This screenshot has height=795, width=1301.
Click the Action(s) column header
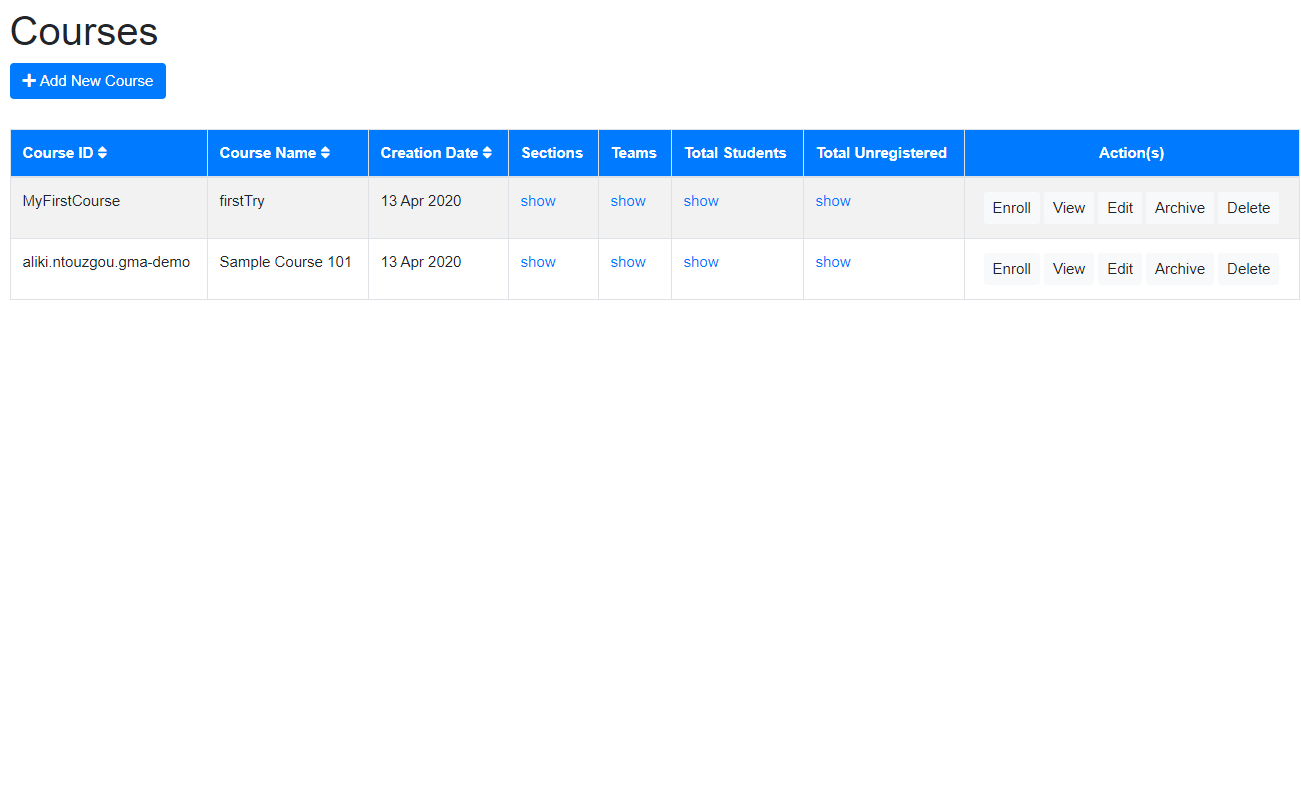pos(1132,153)
